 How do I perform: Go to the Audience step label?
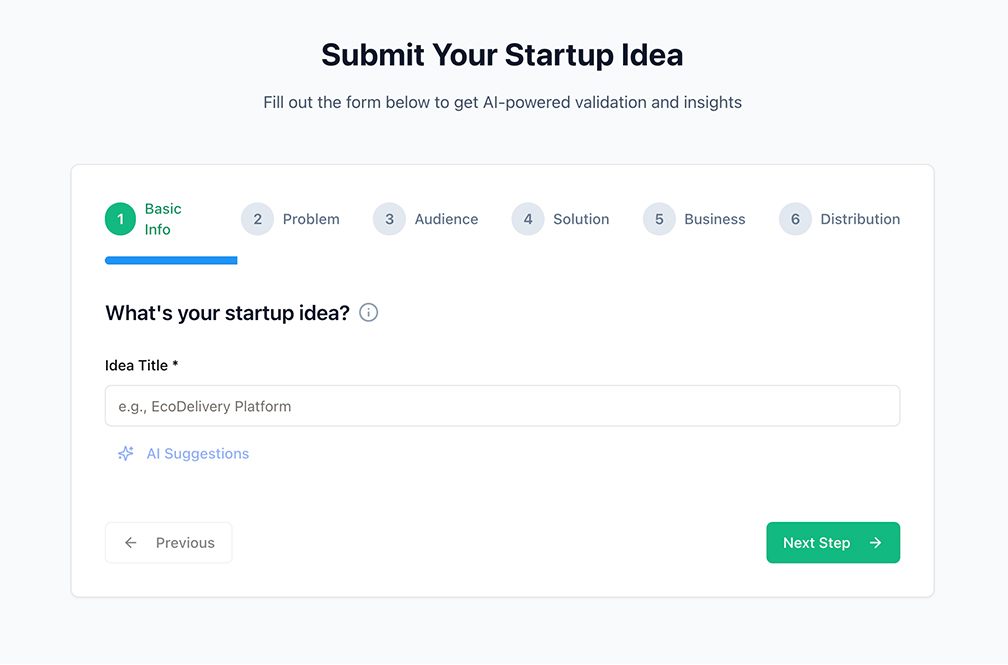[446, 219]
